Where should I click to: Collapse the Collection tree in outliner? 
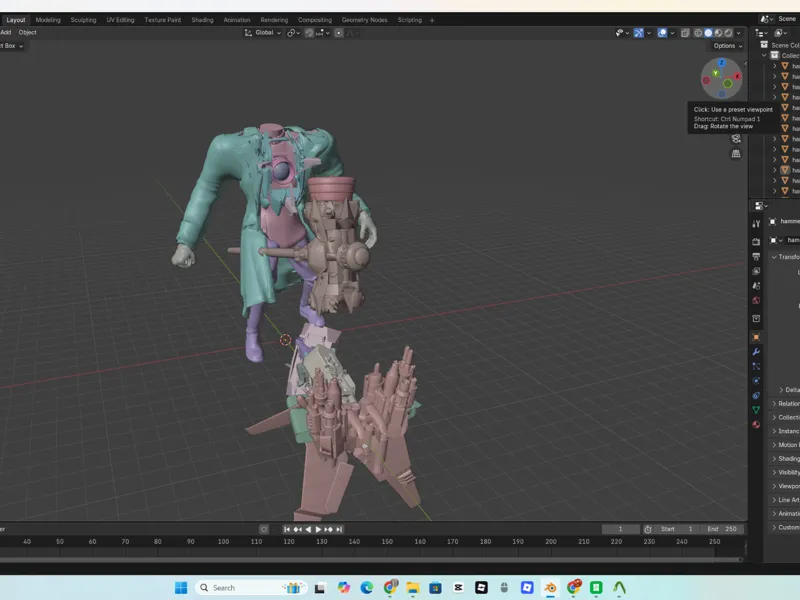coord(764,55)
